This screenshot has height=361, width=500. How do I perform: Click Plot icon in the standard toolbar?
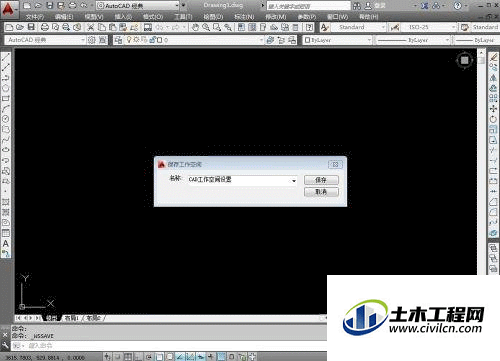[45, 27]
